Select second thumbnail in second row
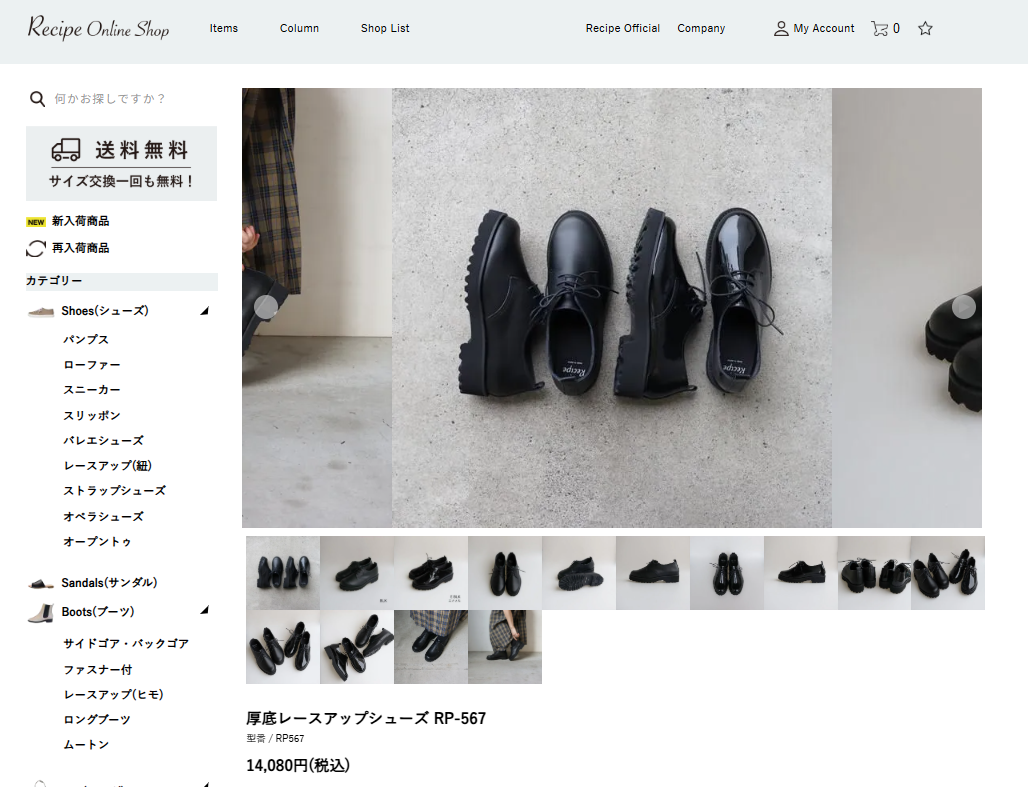The height and width of the screenshot is (787, 1028). [357, 647]
